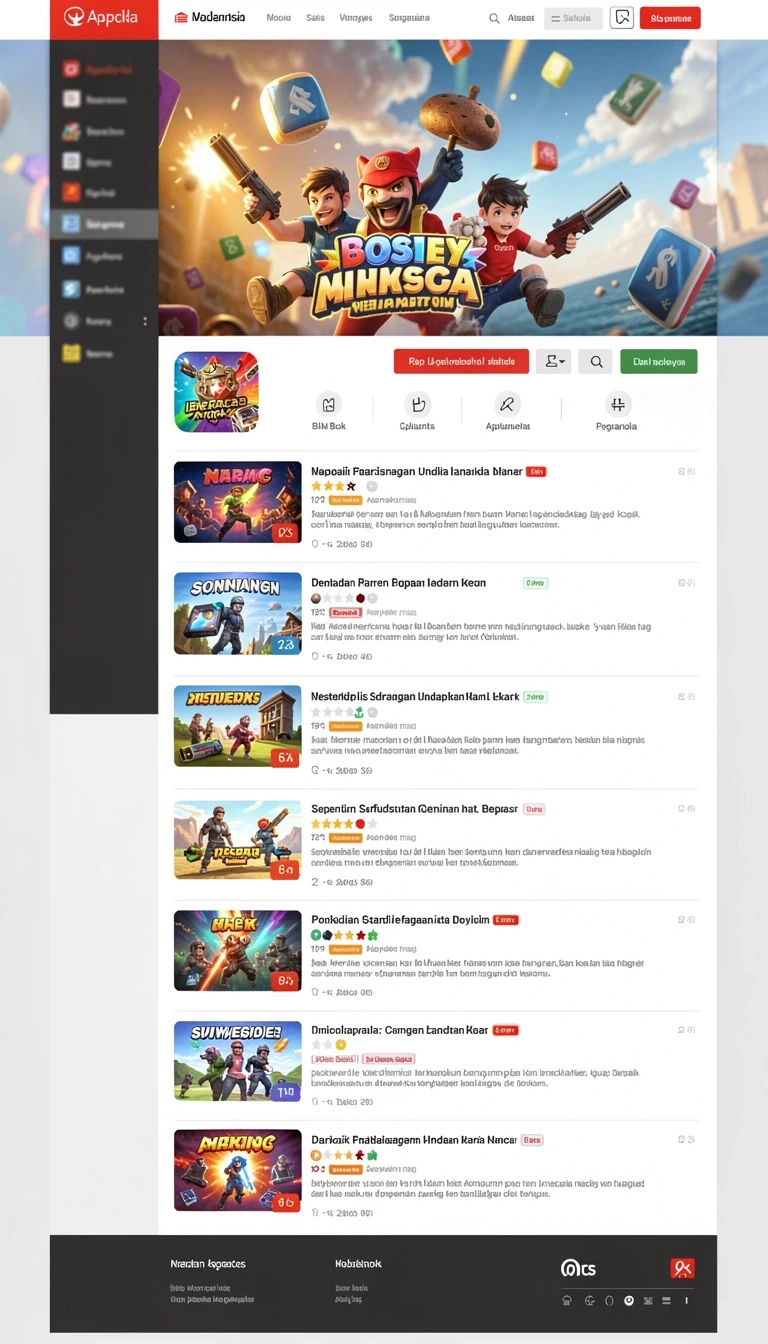
Task: Click the app icon thumbnail beside the Rap button
Action: (x=216, y=391)
